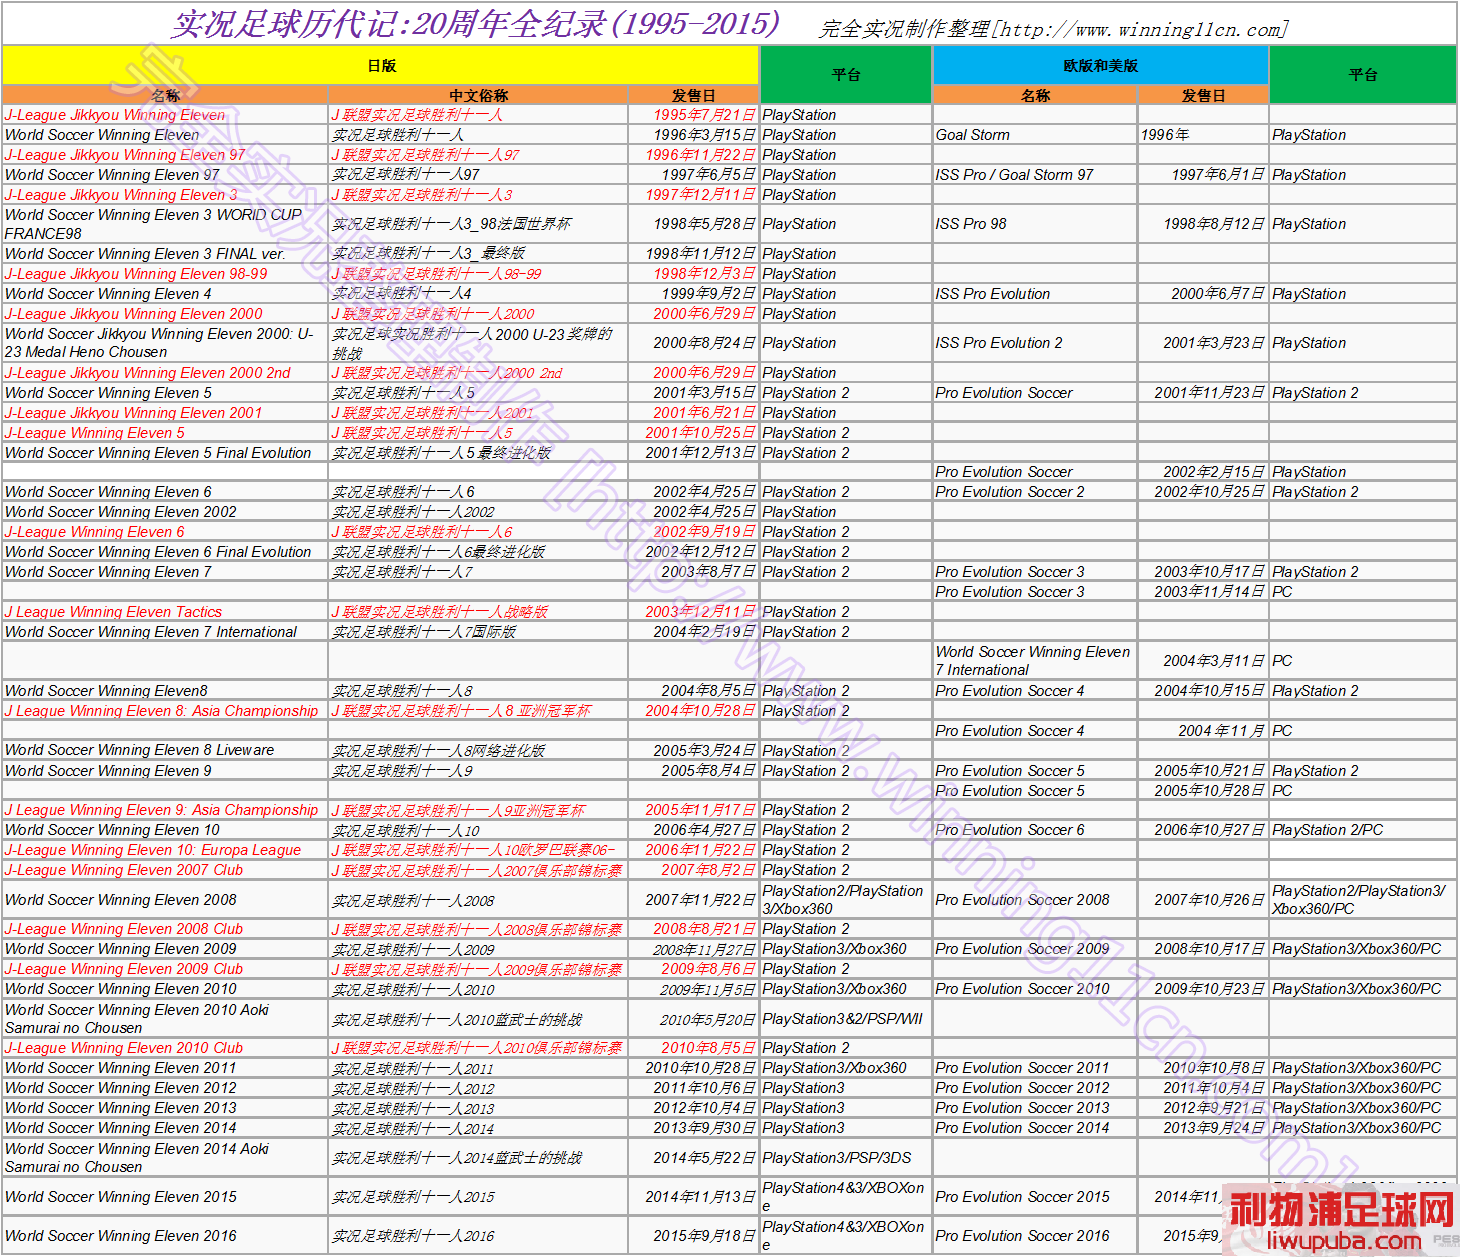Screen dimensions: 1460x1257
Task: Select cell World Soccer Winning Eleven 4
Action: point(165,294)
